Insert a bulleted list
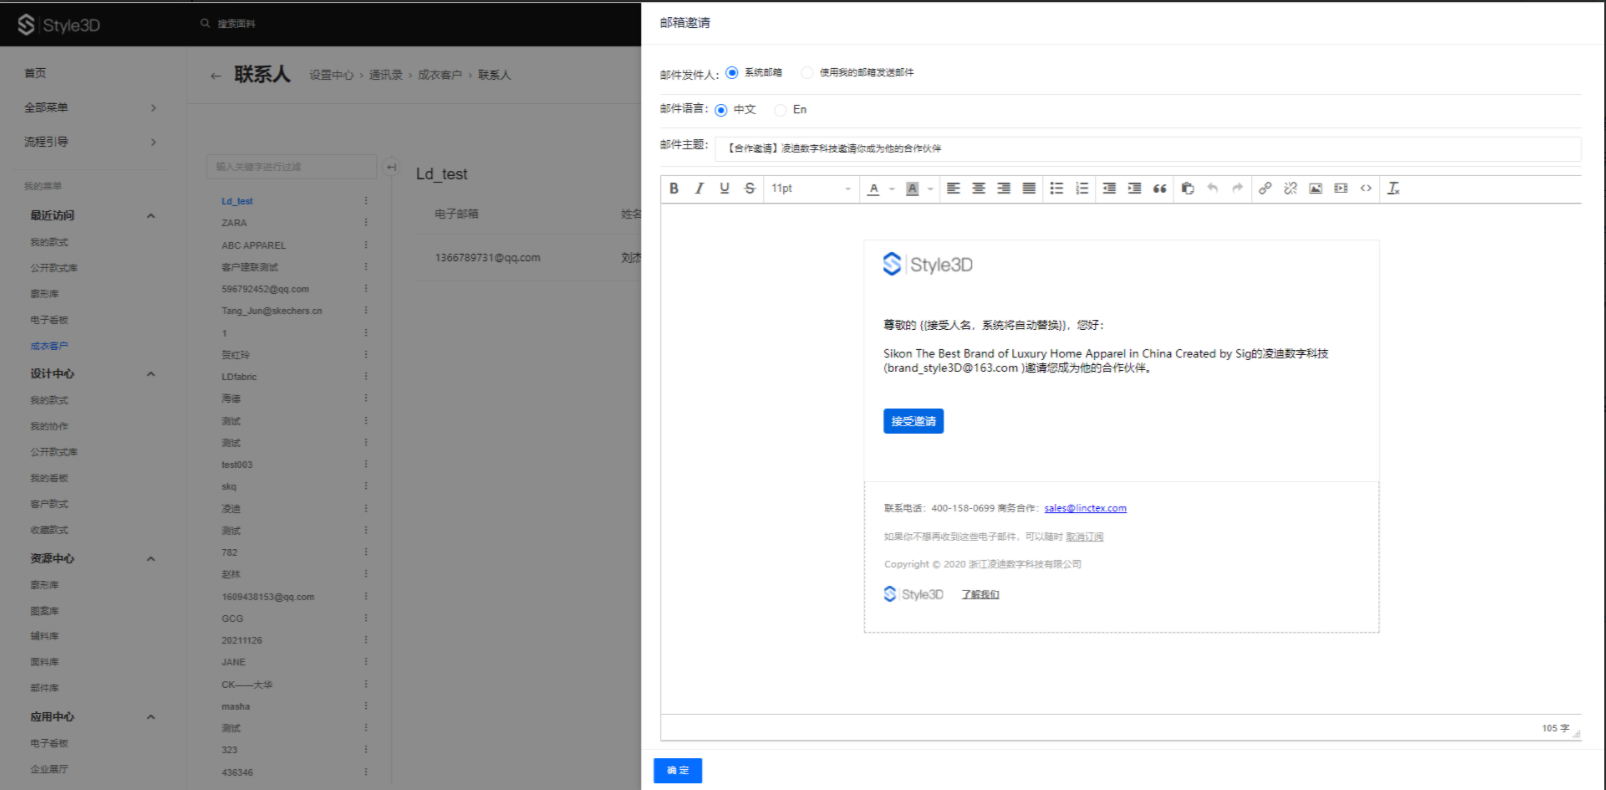The image size is (1606, 790). (1056, 188)
